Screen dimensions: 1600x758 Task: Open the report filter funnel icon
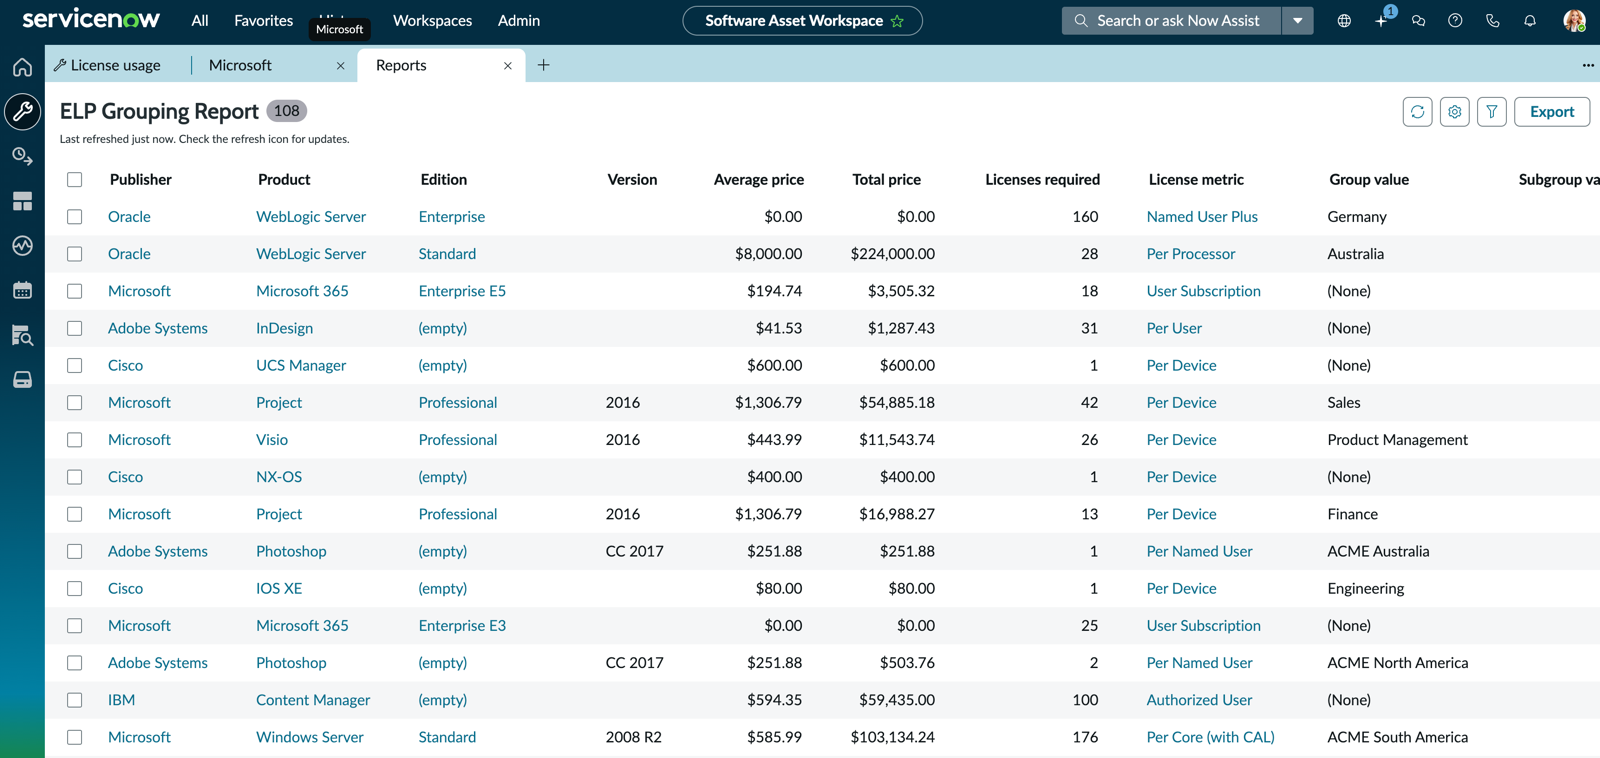[x=1491, y=112]
